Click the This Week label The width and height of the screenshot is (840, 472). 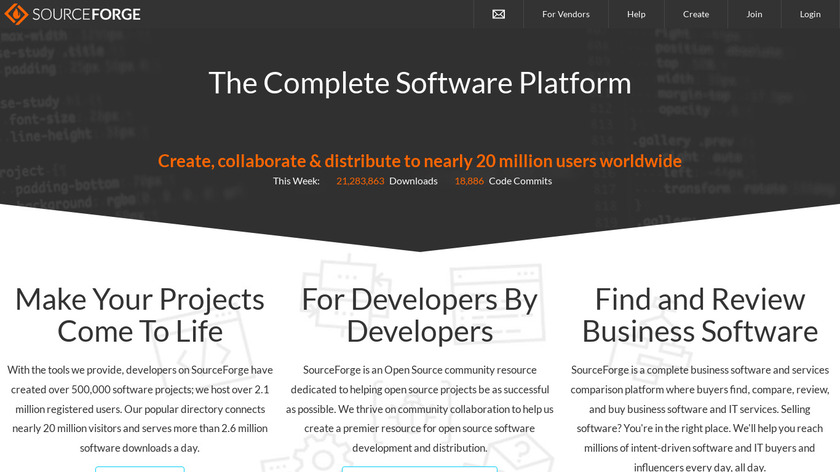[296, 181]
